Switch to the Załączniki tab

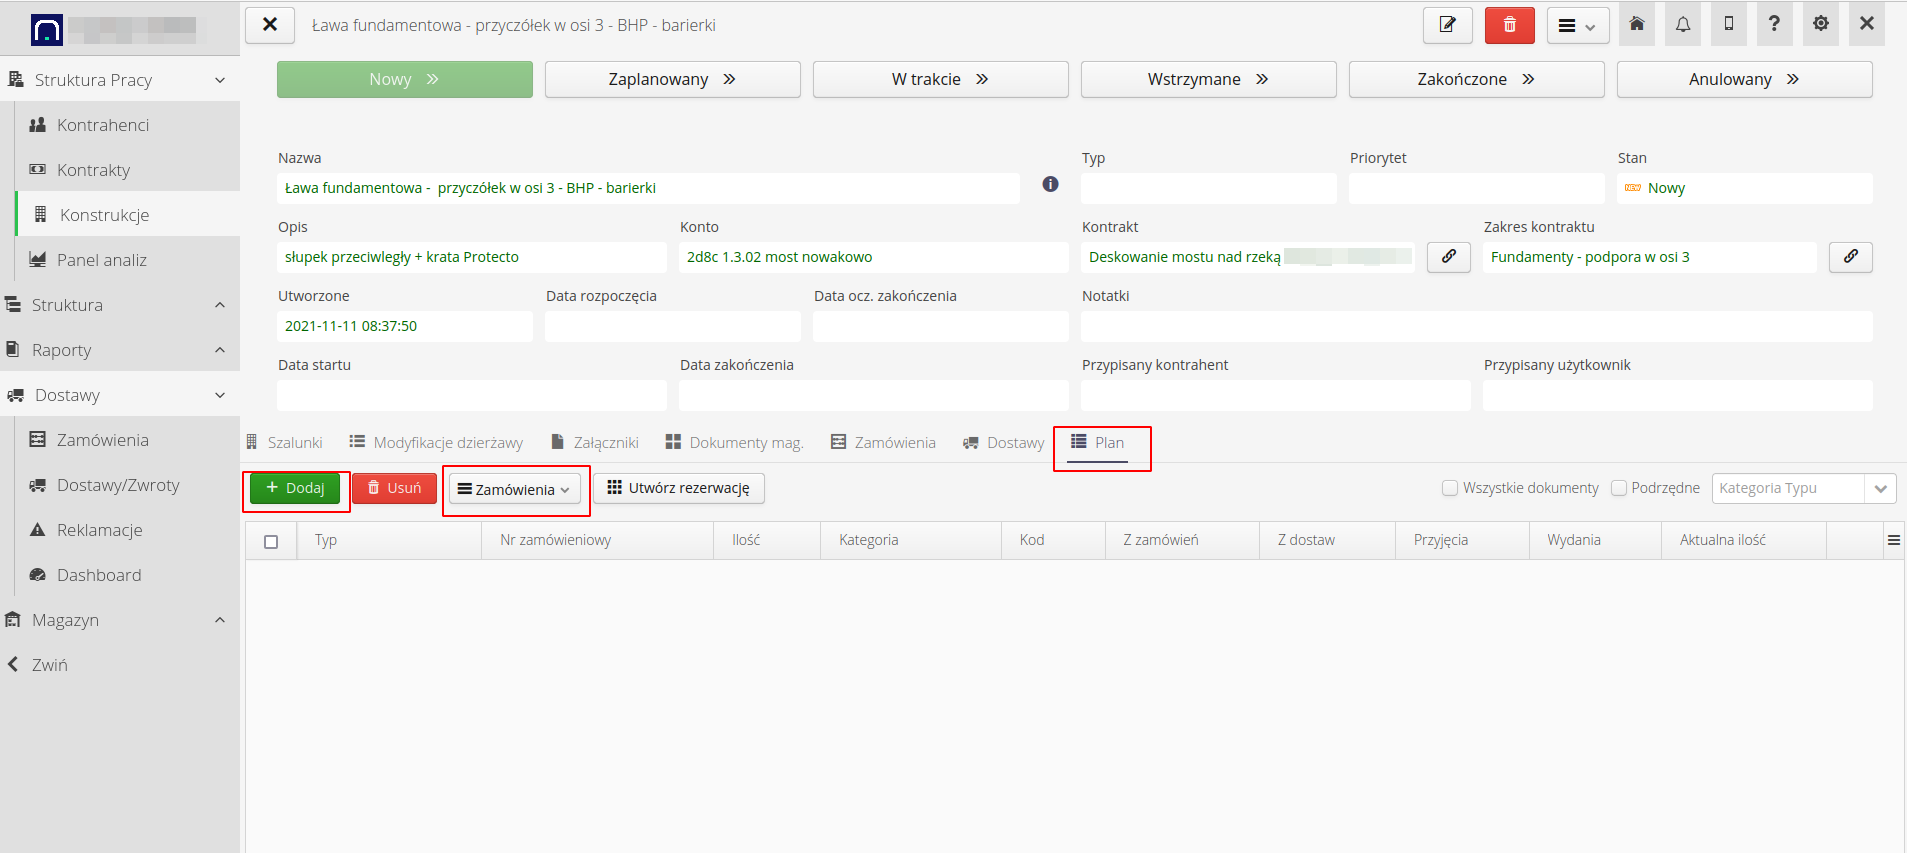coord(595,443)
